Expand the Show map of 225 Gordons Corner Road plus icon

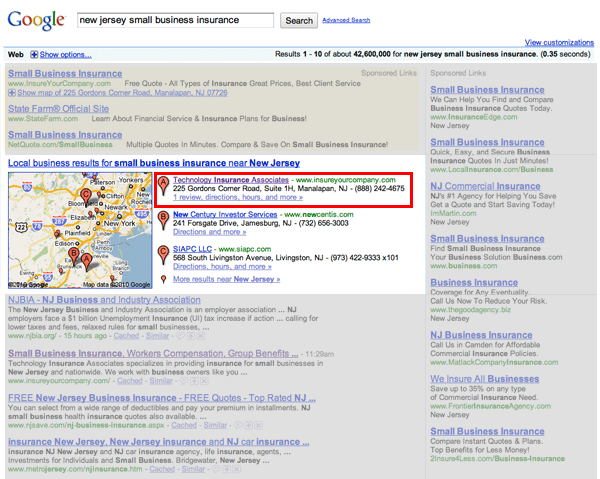point(12,93)
